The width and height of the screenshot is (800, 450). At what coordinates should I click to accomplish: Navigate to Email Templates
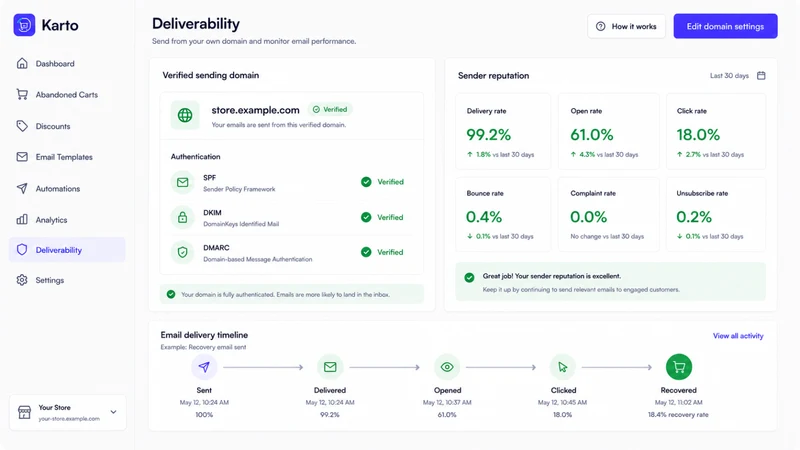point(67,157)
